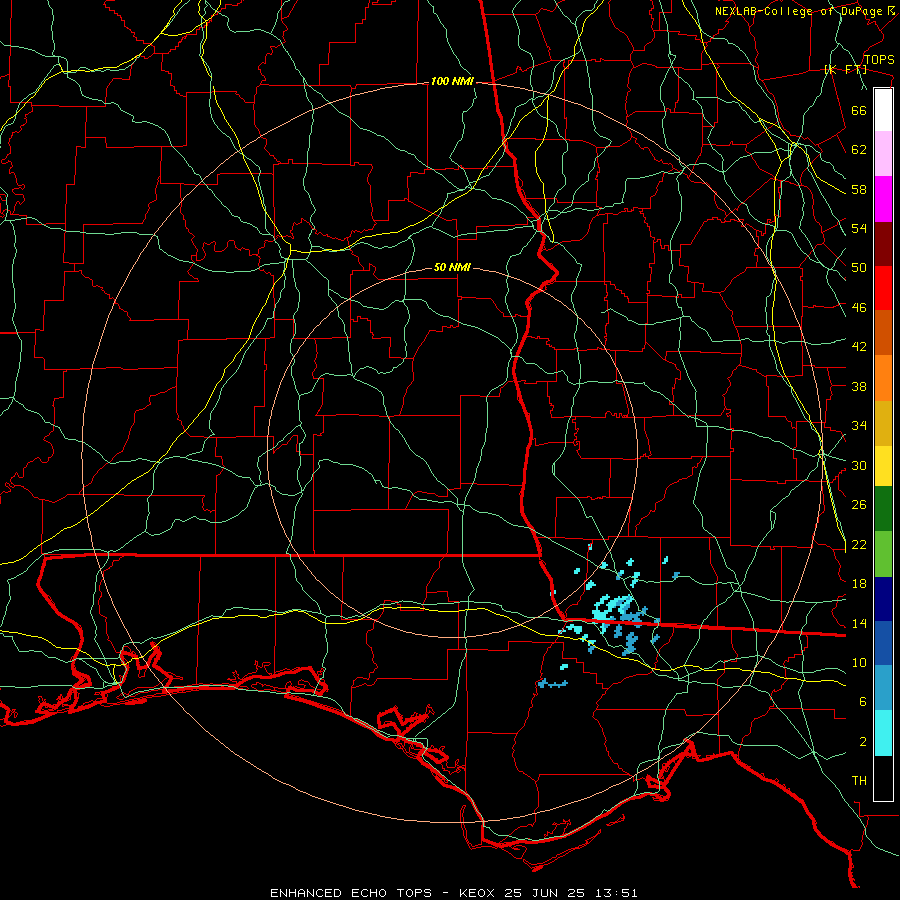Image resolution: width=900 pixels, height=900 pixels.
Task: Select the "62" legend value
Action: pos(859,149)
